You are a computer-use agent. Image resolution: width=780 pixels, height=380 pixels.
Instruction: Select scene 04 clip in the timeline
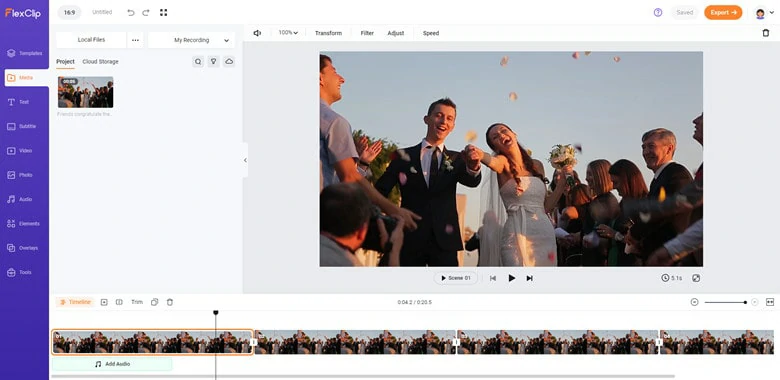(717, 342)
